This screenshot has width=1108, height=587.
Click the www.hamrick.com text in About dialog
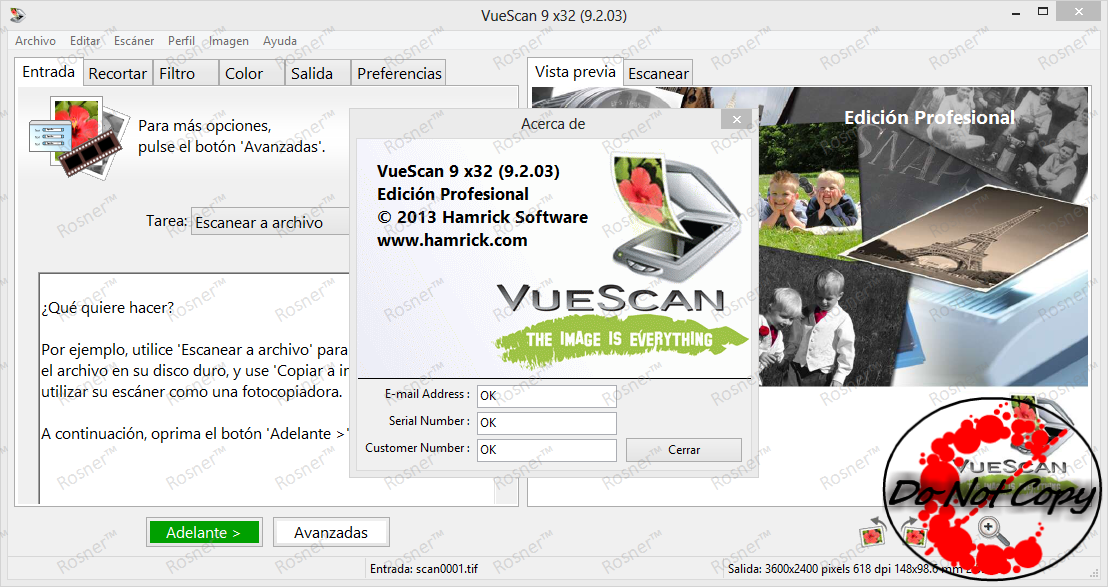[452, 240]
